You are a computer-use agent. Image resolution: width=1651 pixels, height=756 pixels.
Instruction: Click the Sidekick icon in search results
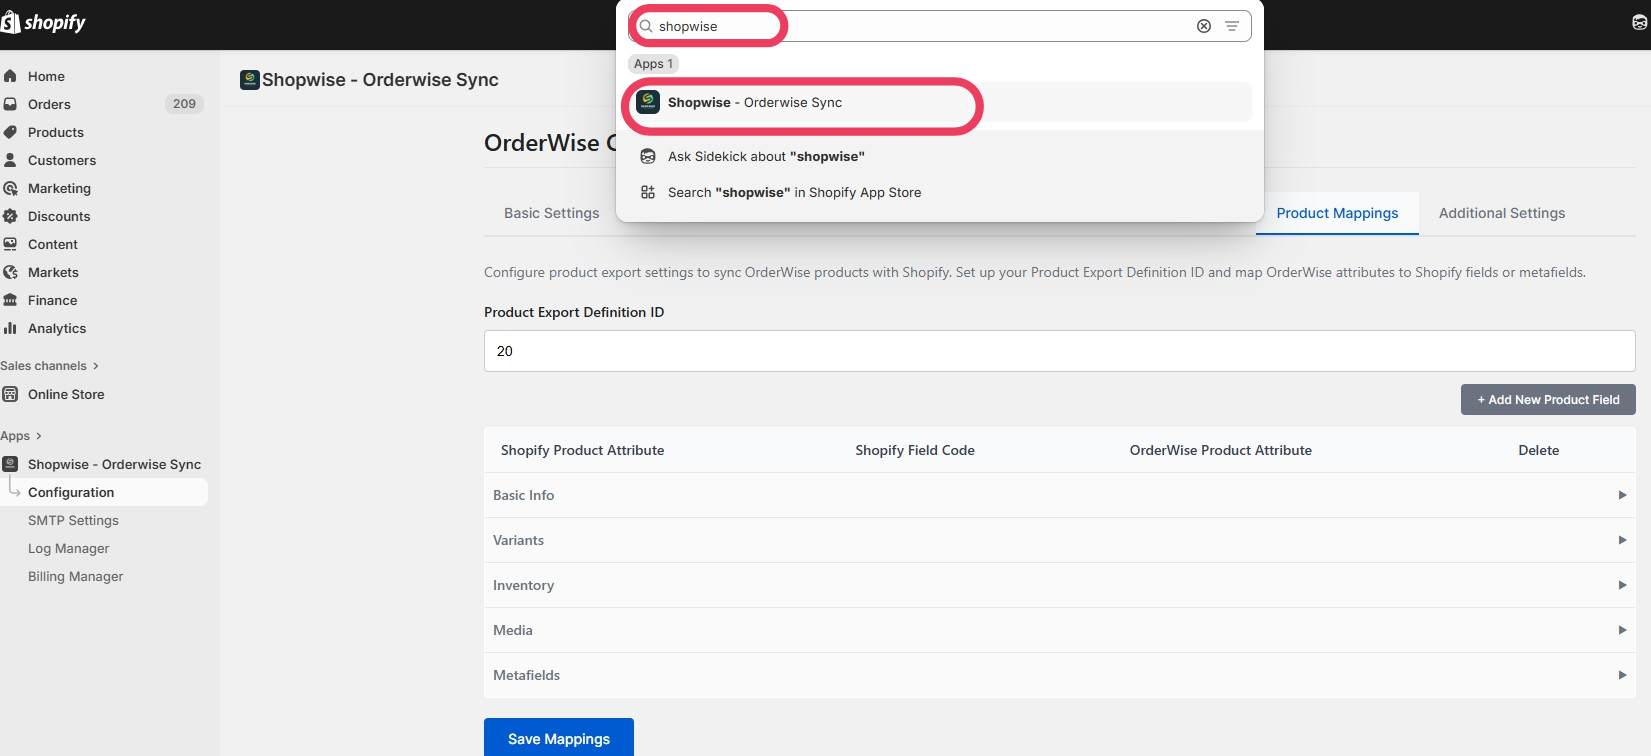648,156
